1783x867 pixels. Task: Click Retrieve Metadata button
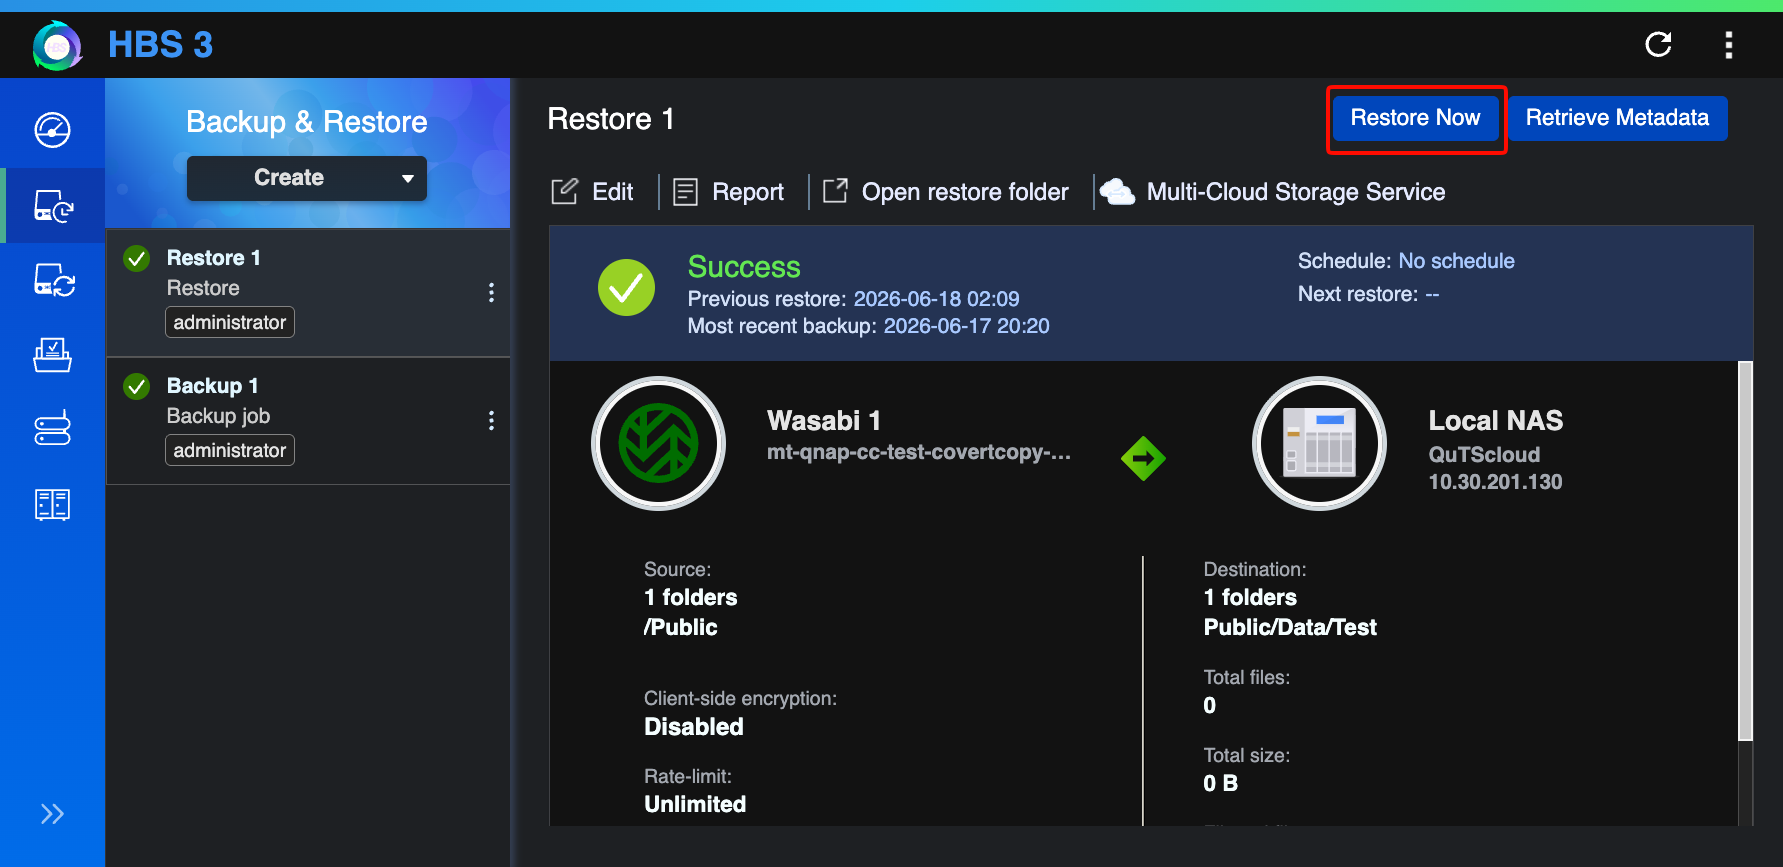(x=1617, y=118)
